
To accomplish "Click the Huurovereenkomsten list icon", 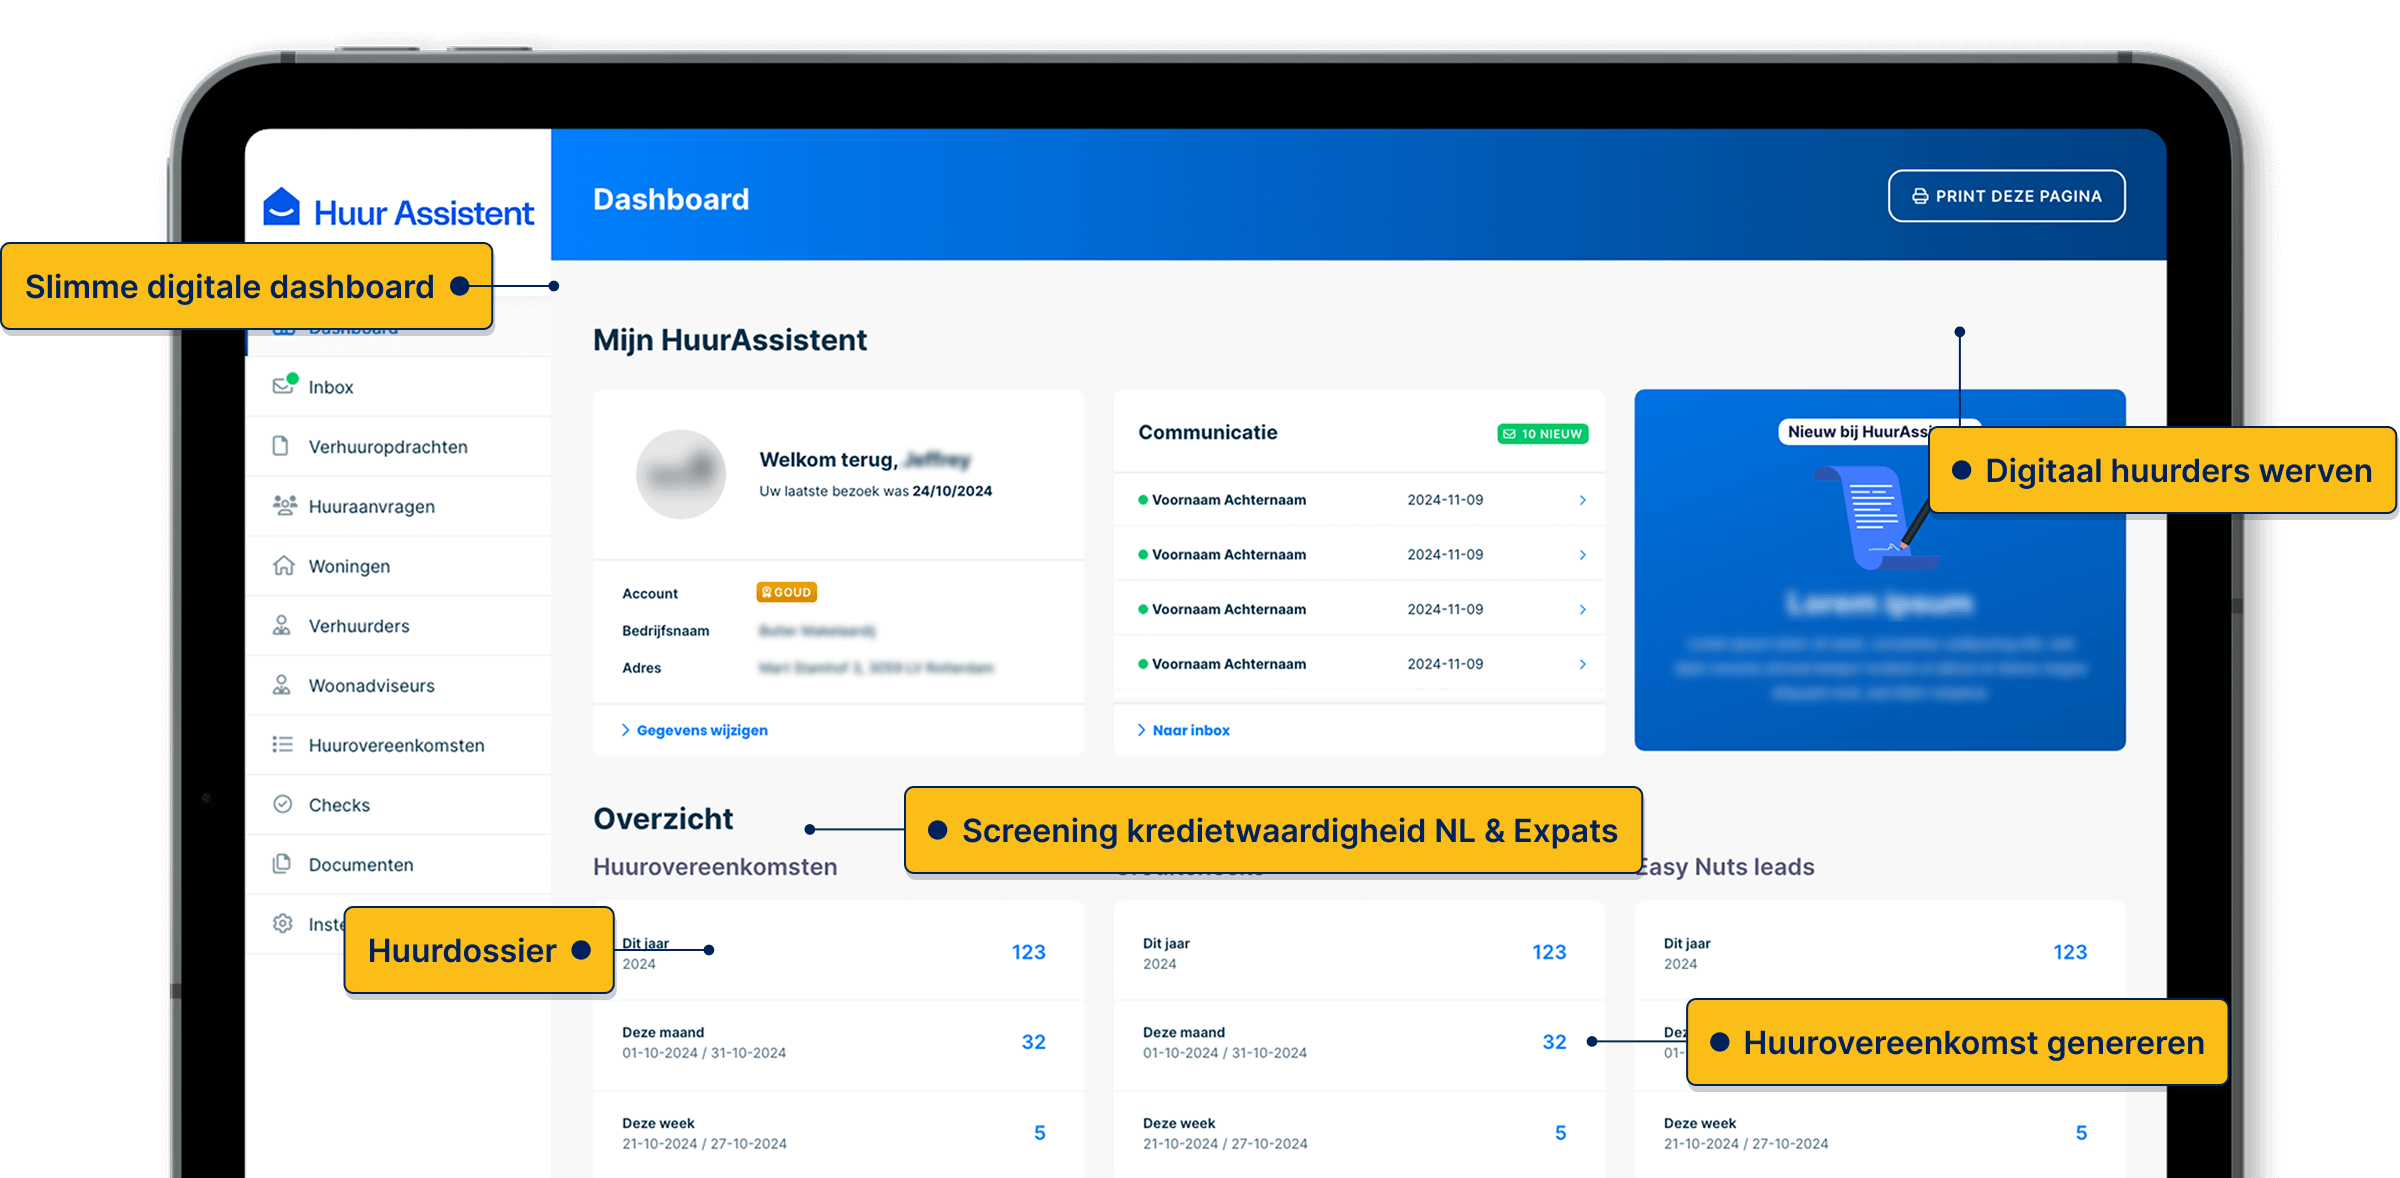I will pyautogui.click(x=283, y=744).
